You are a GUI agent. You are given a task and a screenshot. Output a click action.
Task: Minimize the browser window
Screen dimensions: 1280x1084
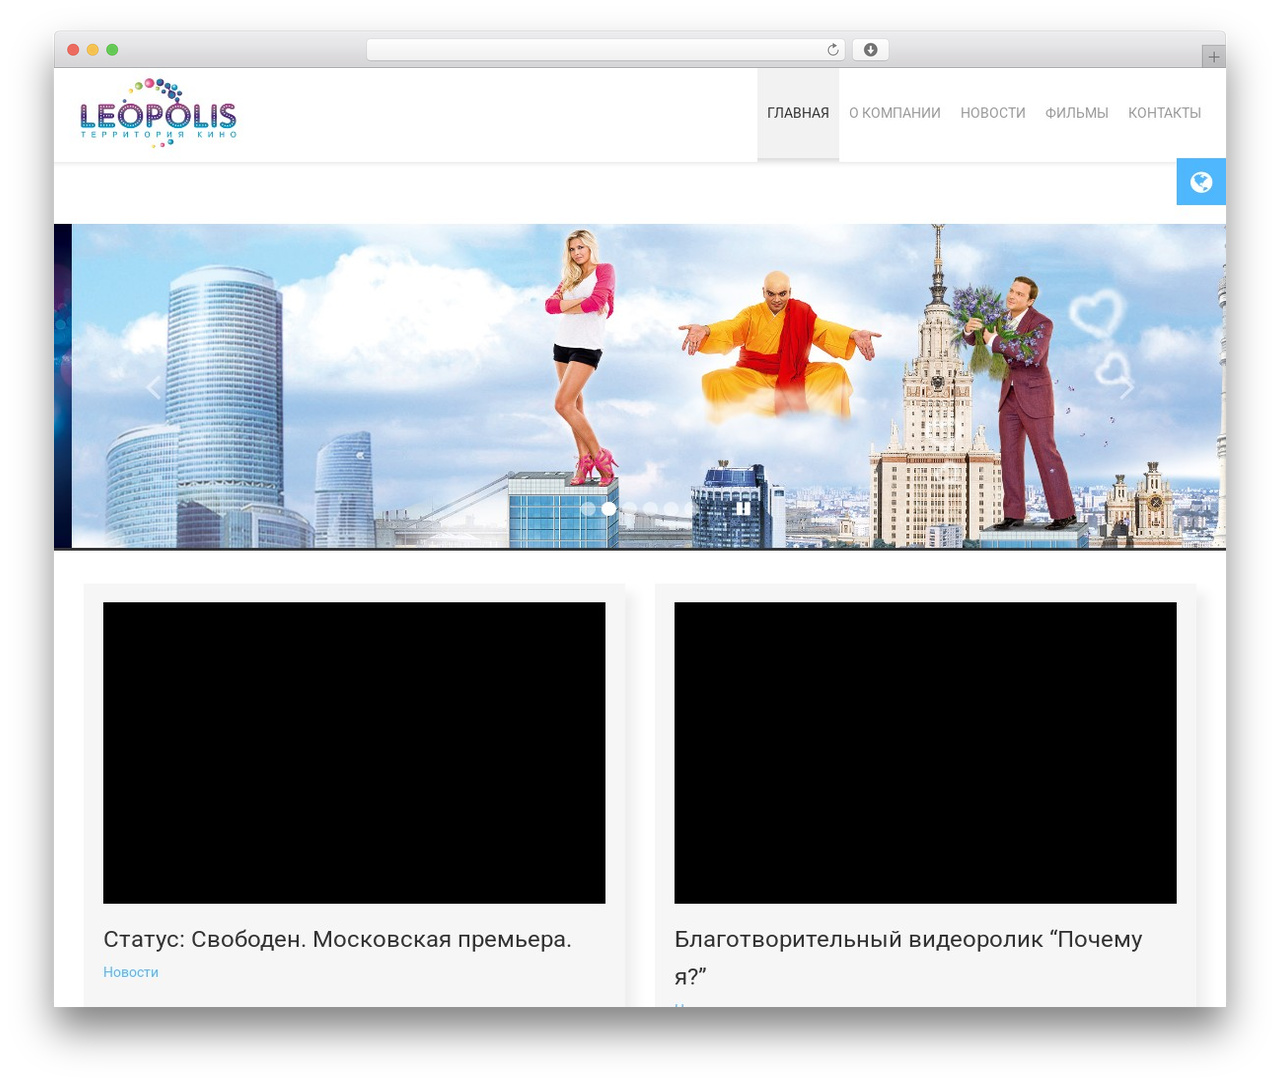click(x=93, y=50)
